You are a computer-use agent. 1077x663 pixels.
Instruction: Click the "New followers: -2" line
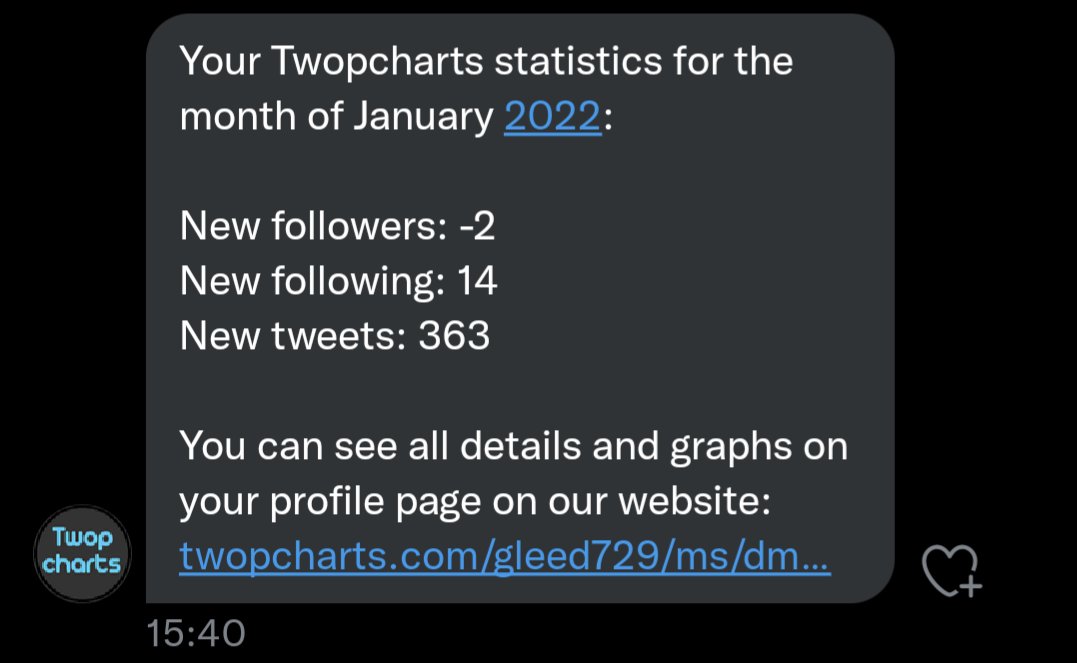(337, 228)
